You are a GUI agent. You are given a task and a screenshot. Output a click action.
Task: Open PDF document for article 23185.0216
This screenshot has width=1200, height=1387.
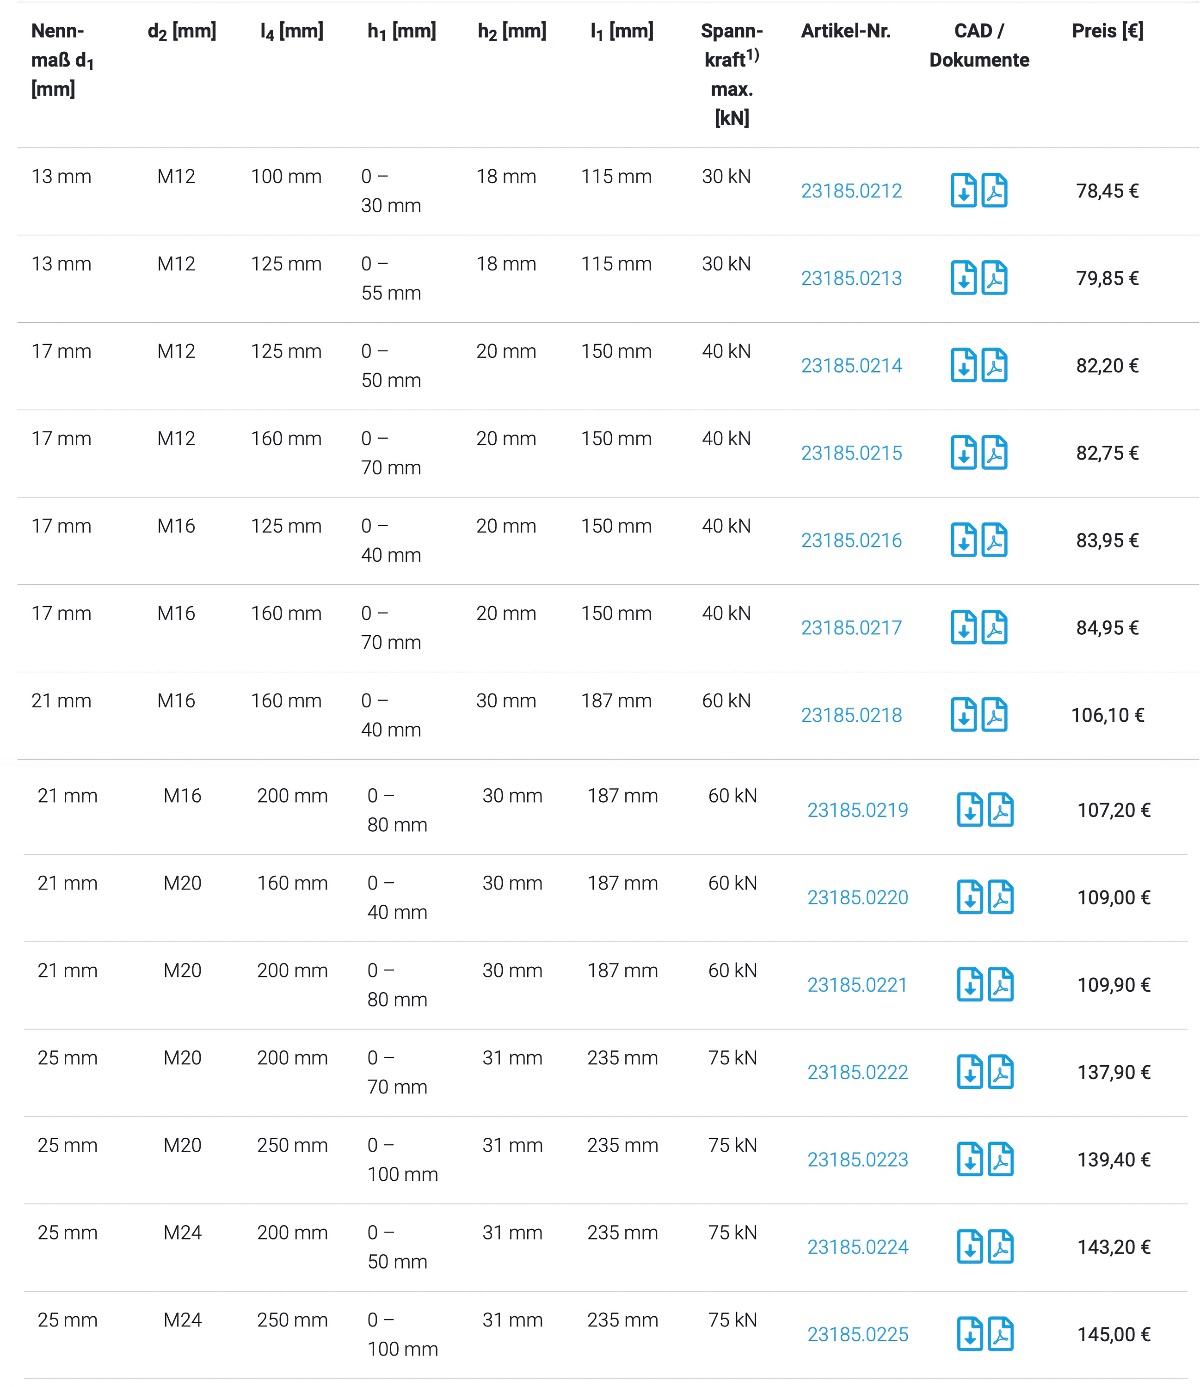[994, 540]
